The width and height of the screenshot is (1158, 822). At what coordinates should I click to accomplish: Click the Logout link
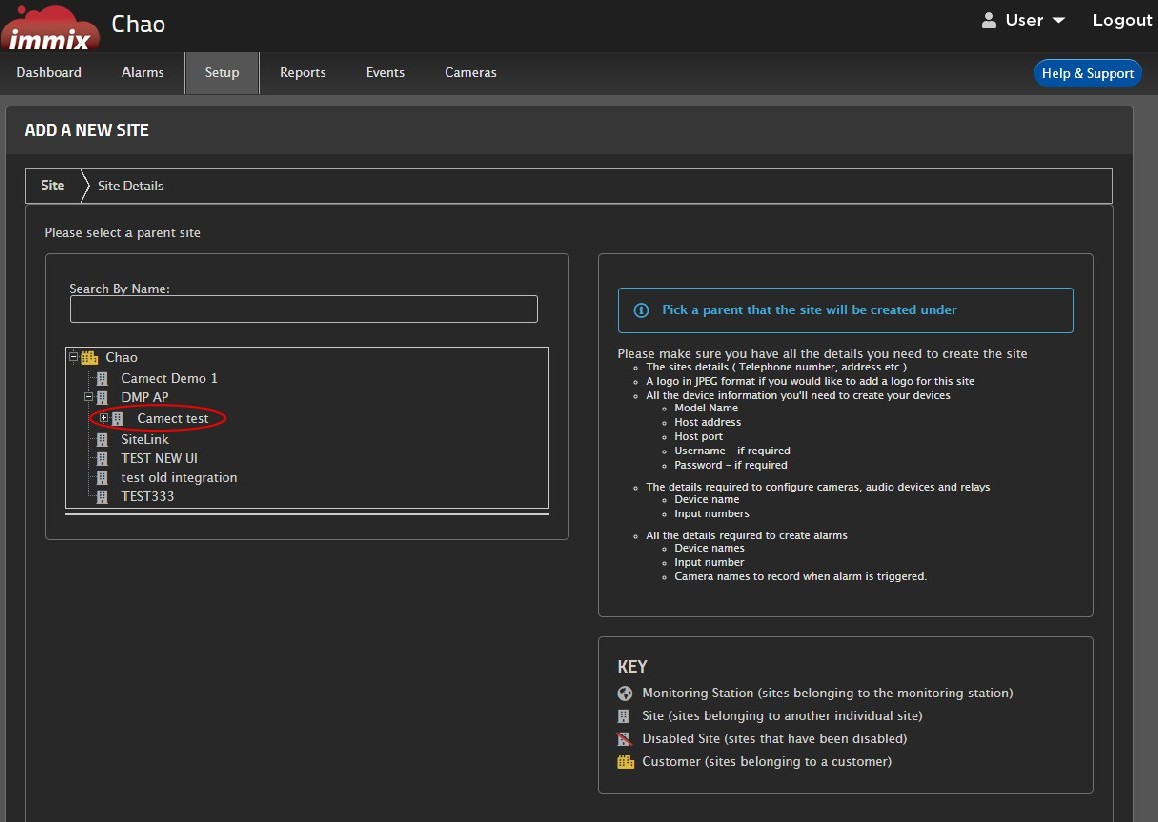coord(1122,20)
